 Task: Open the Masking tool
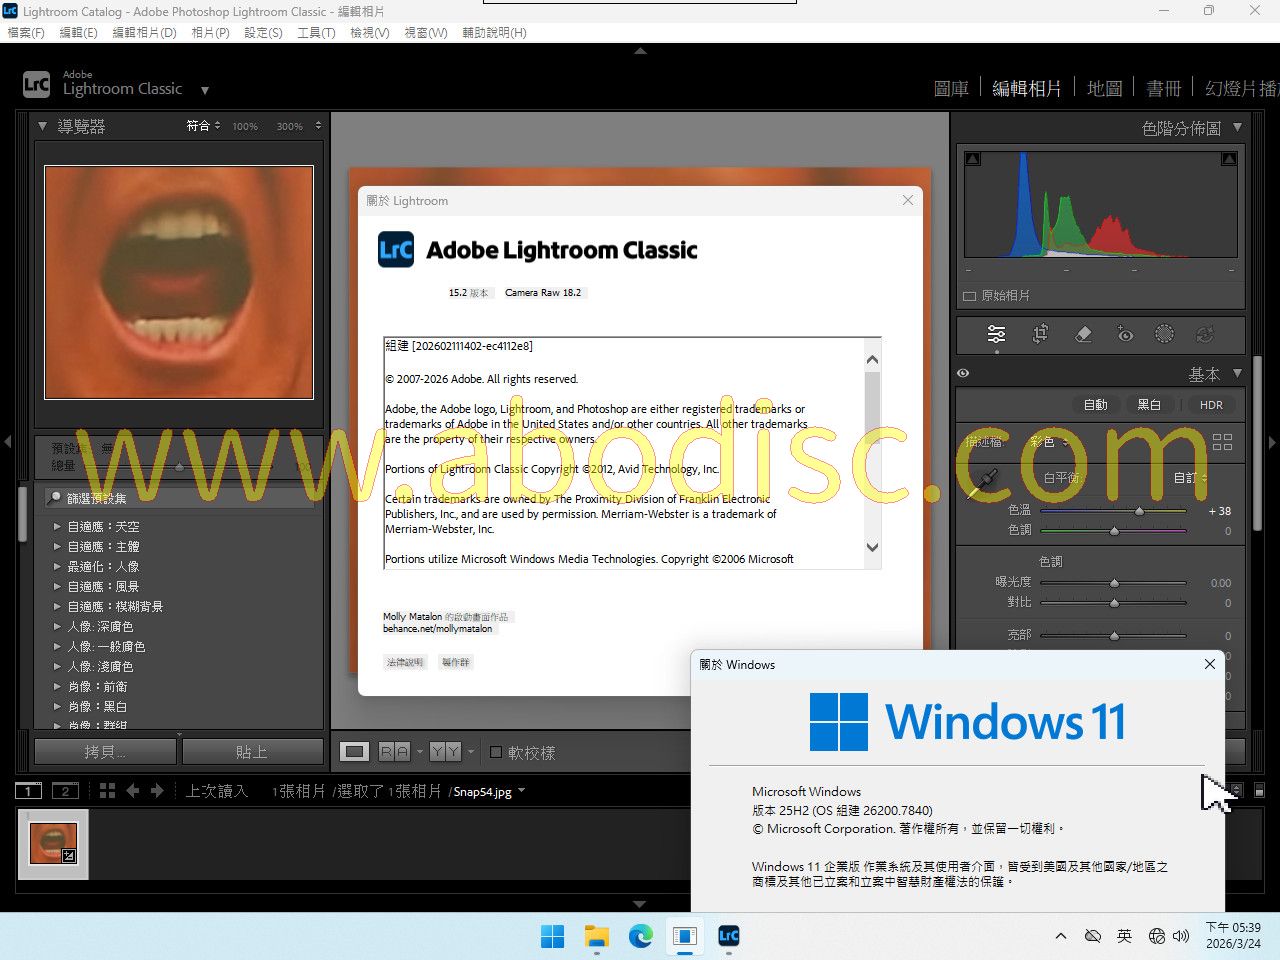(1164, 334)
